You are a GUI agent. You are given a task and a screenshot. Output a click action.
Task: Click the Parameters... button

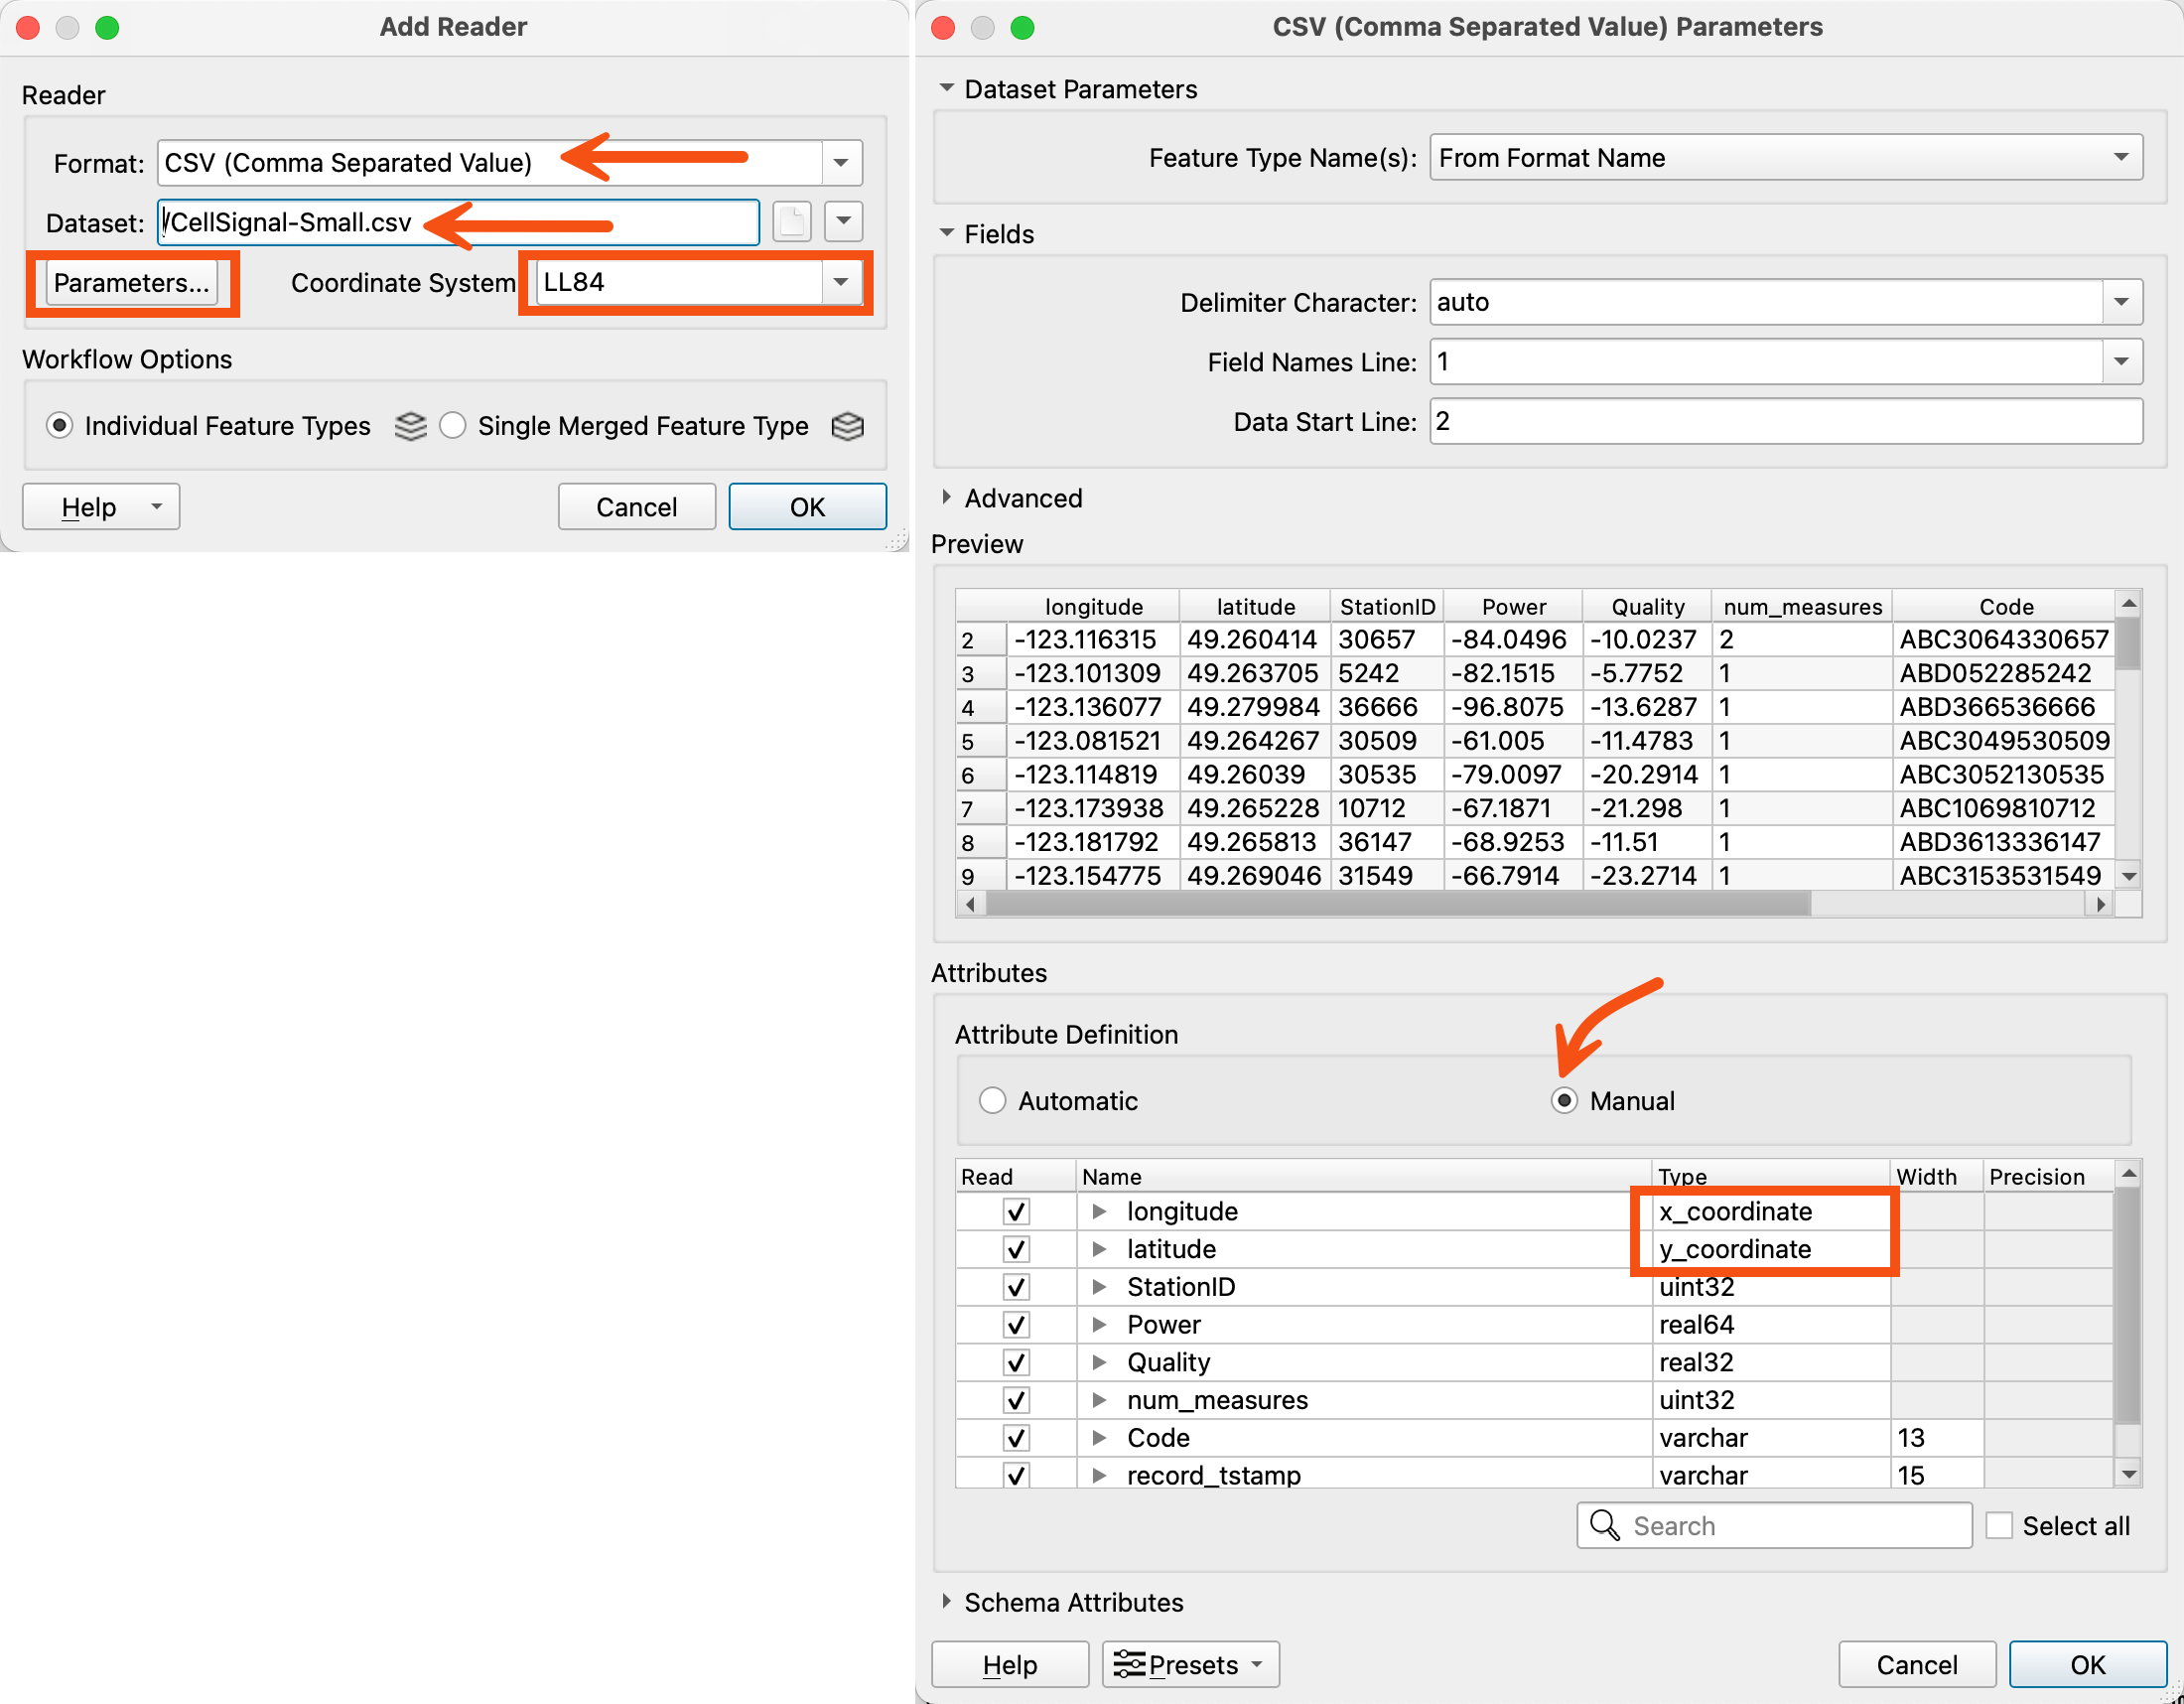point(131,283)
